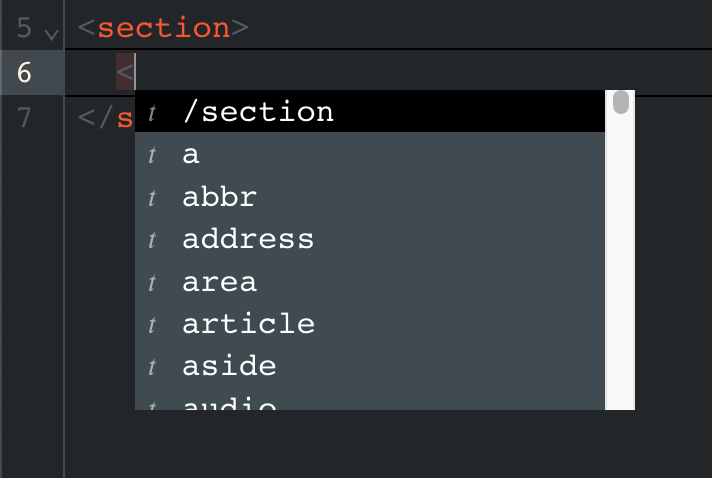Click the tag icon beside /section suggestion
Viewport: 712px width, 478px height.
click(x=152, y=113)
